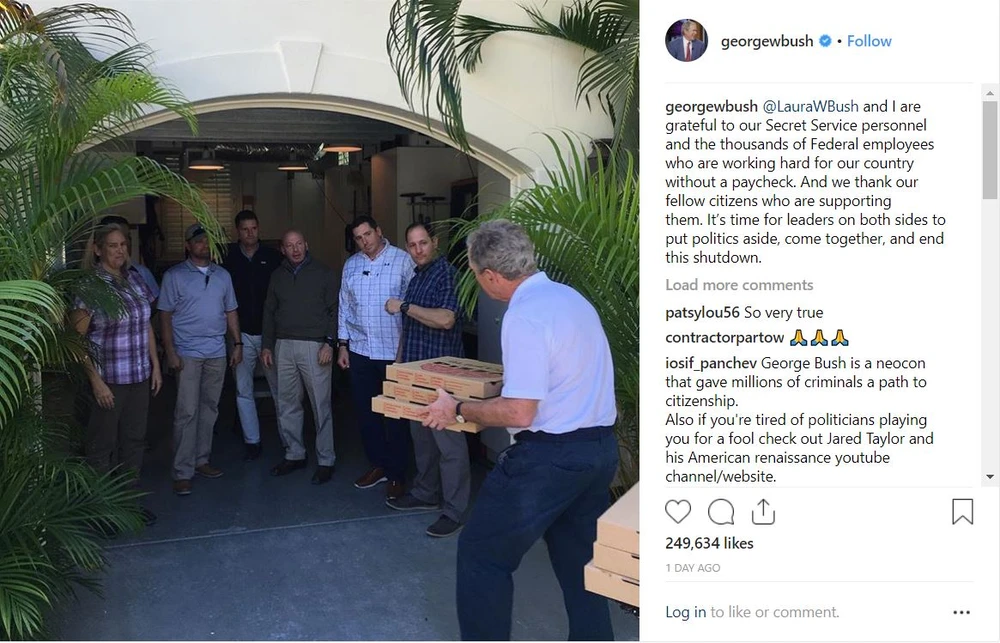Screen dimensions: 1000x643
Task: Open contractorpartow commenter profile
Action: point(724,337)
